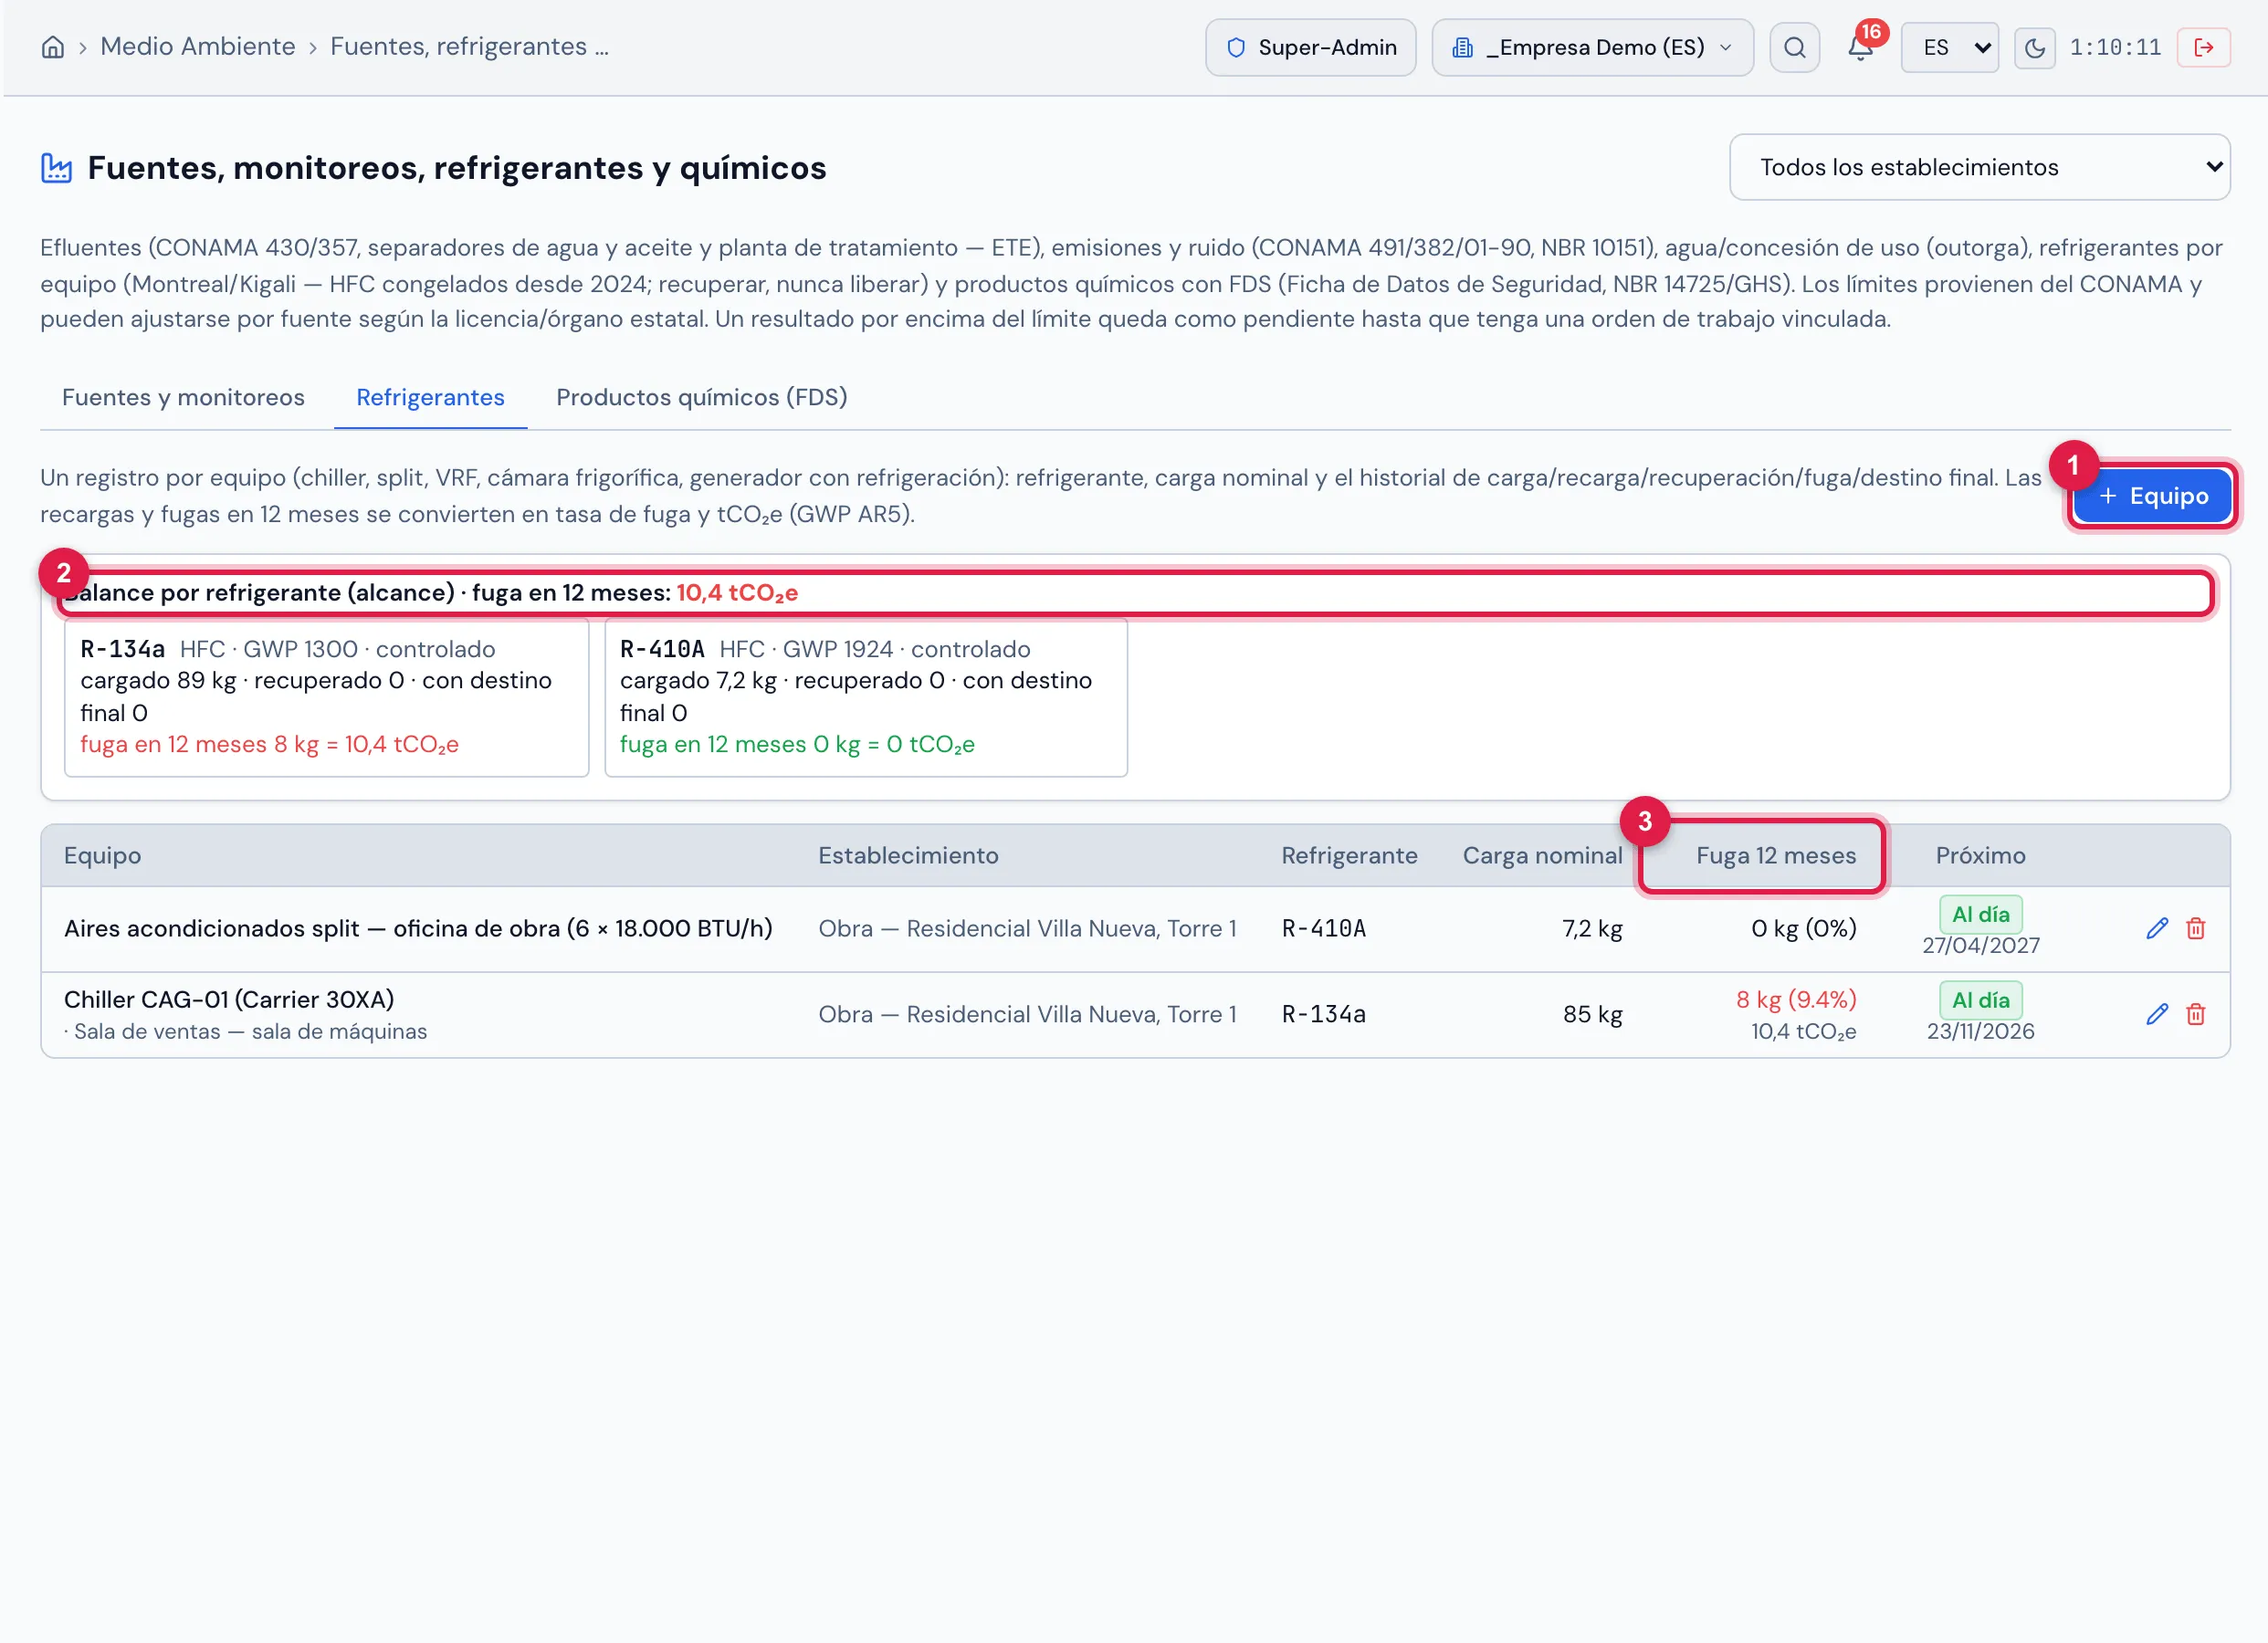Image resolution: width=2268 pixels, height=1643 pixels.
Task: Switch to Fuentes y monitoreos tab
Action: (x=183, y=397)
